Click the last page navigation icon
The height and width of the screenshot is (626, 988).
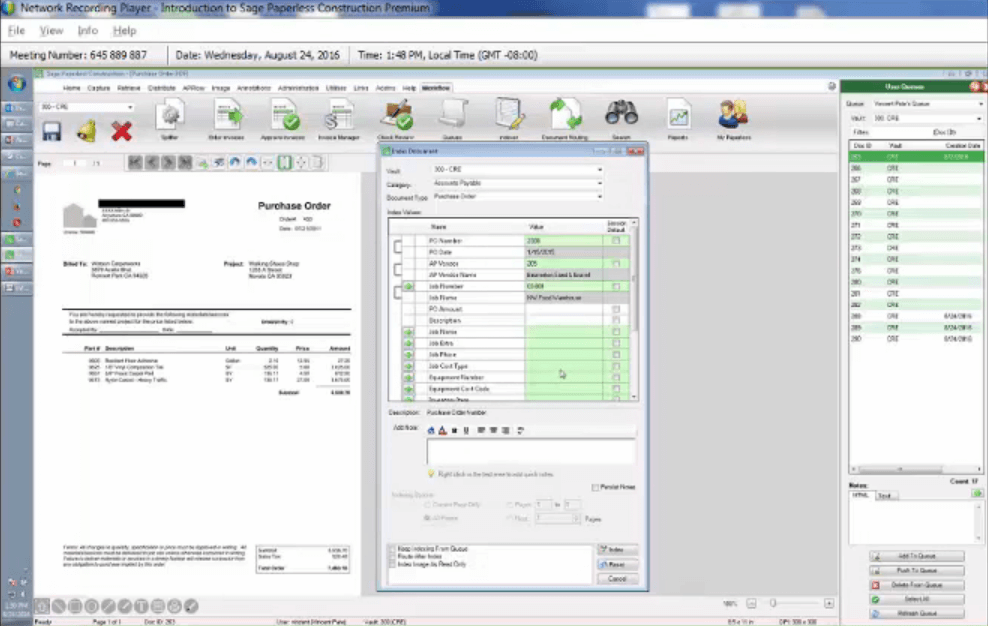(x=185, y=163)
